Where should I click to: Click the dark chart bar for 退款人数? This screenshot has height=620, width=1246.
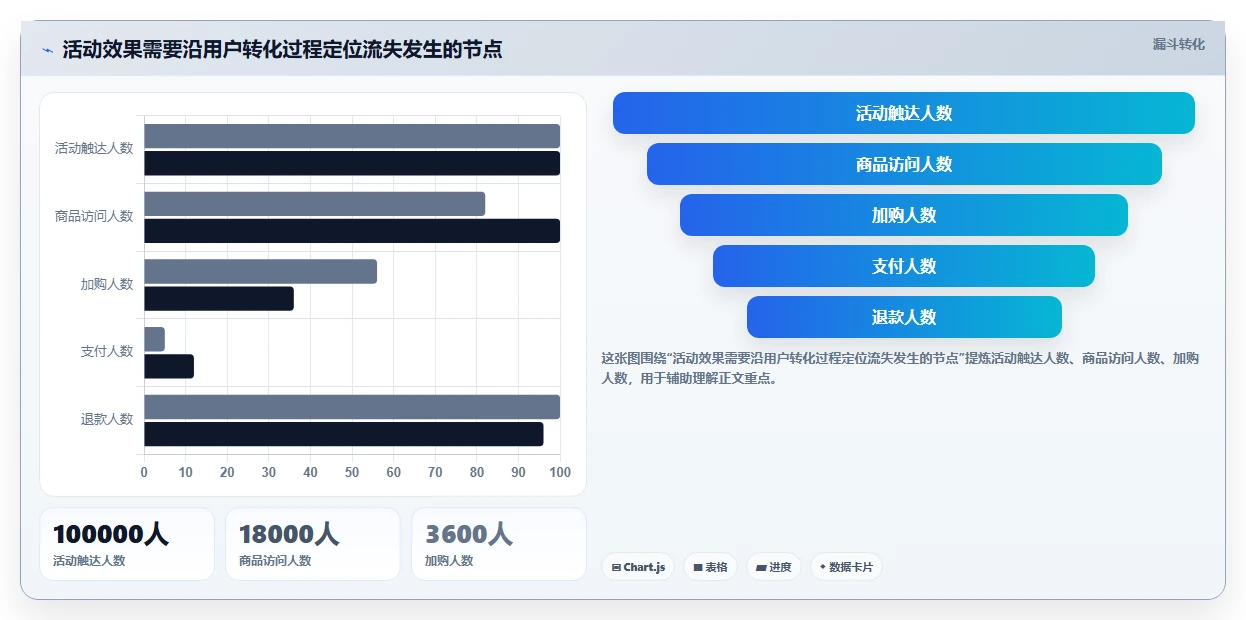point(344,434)
